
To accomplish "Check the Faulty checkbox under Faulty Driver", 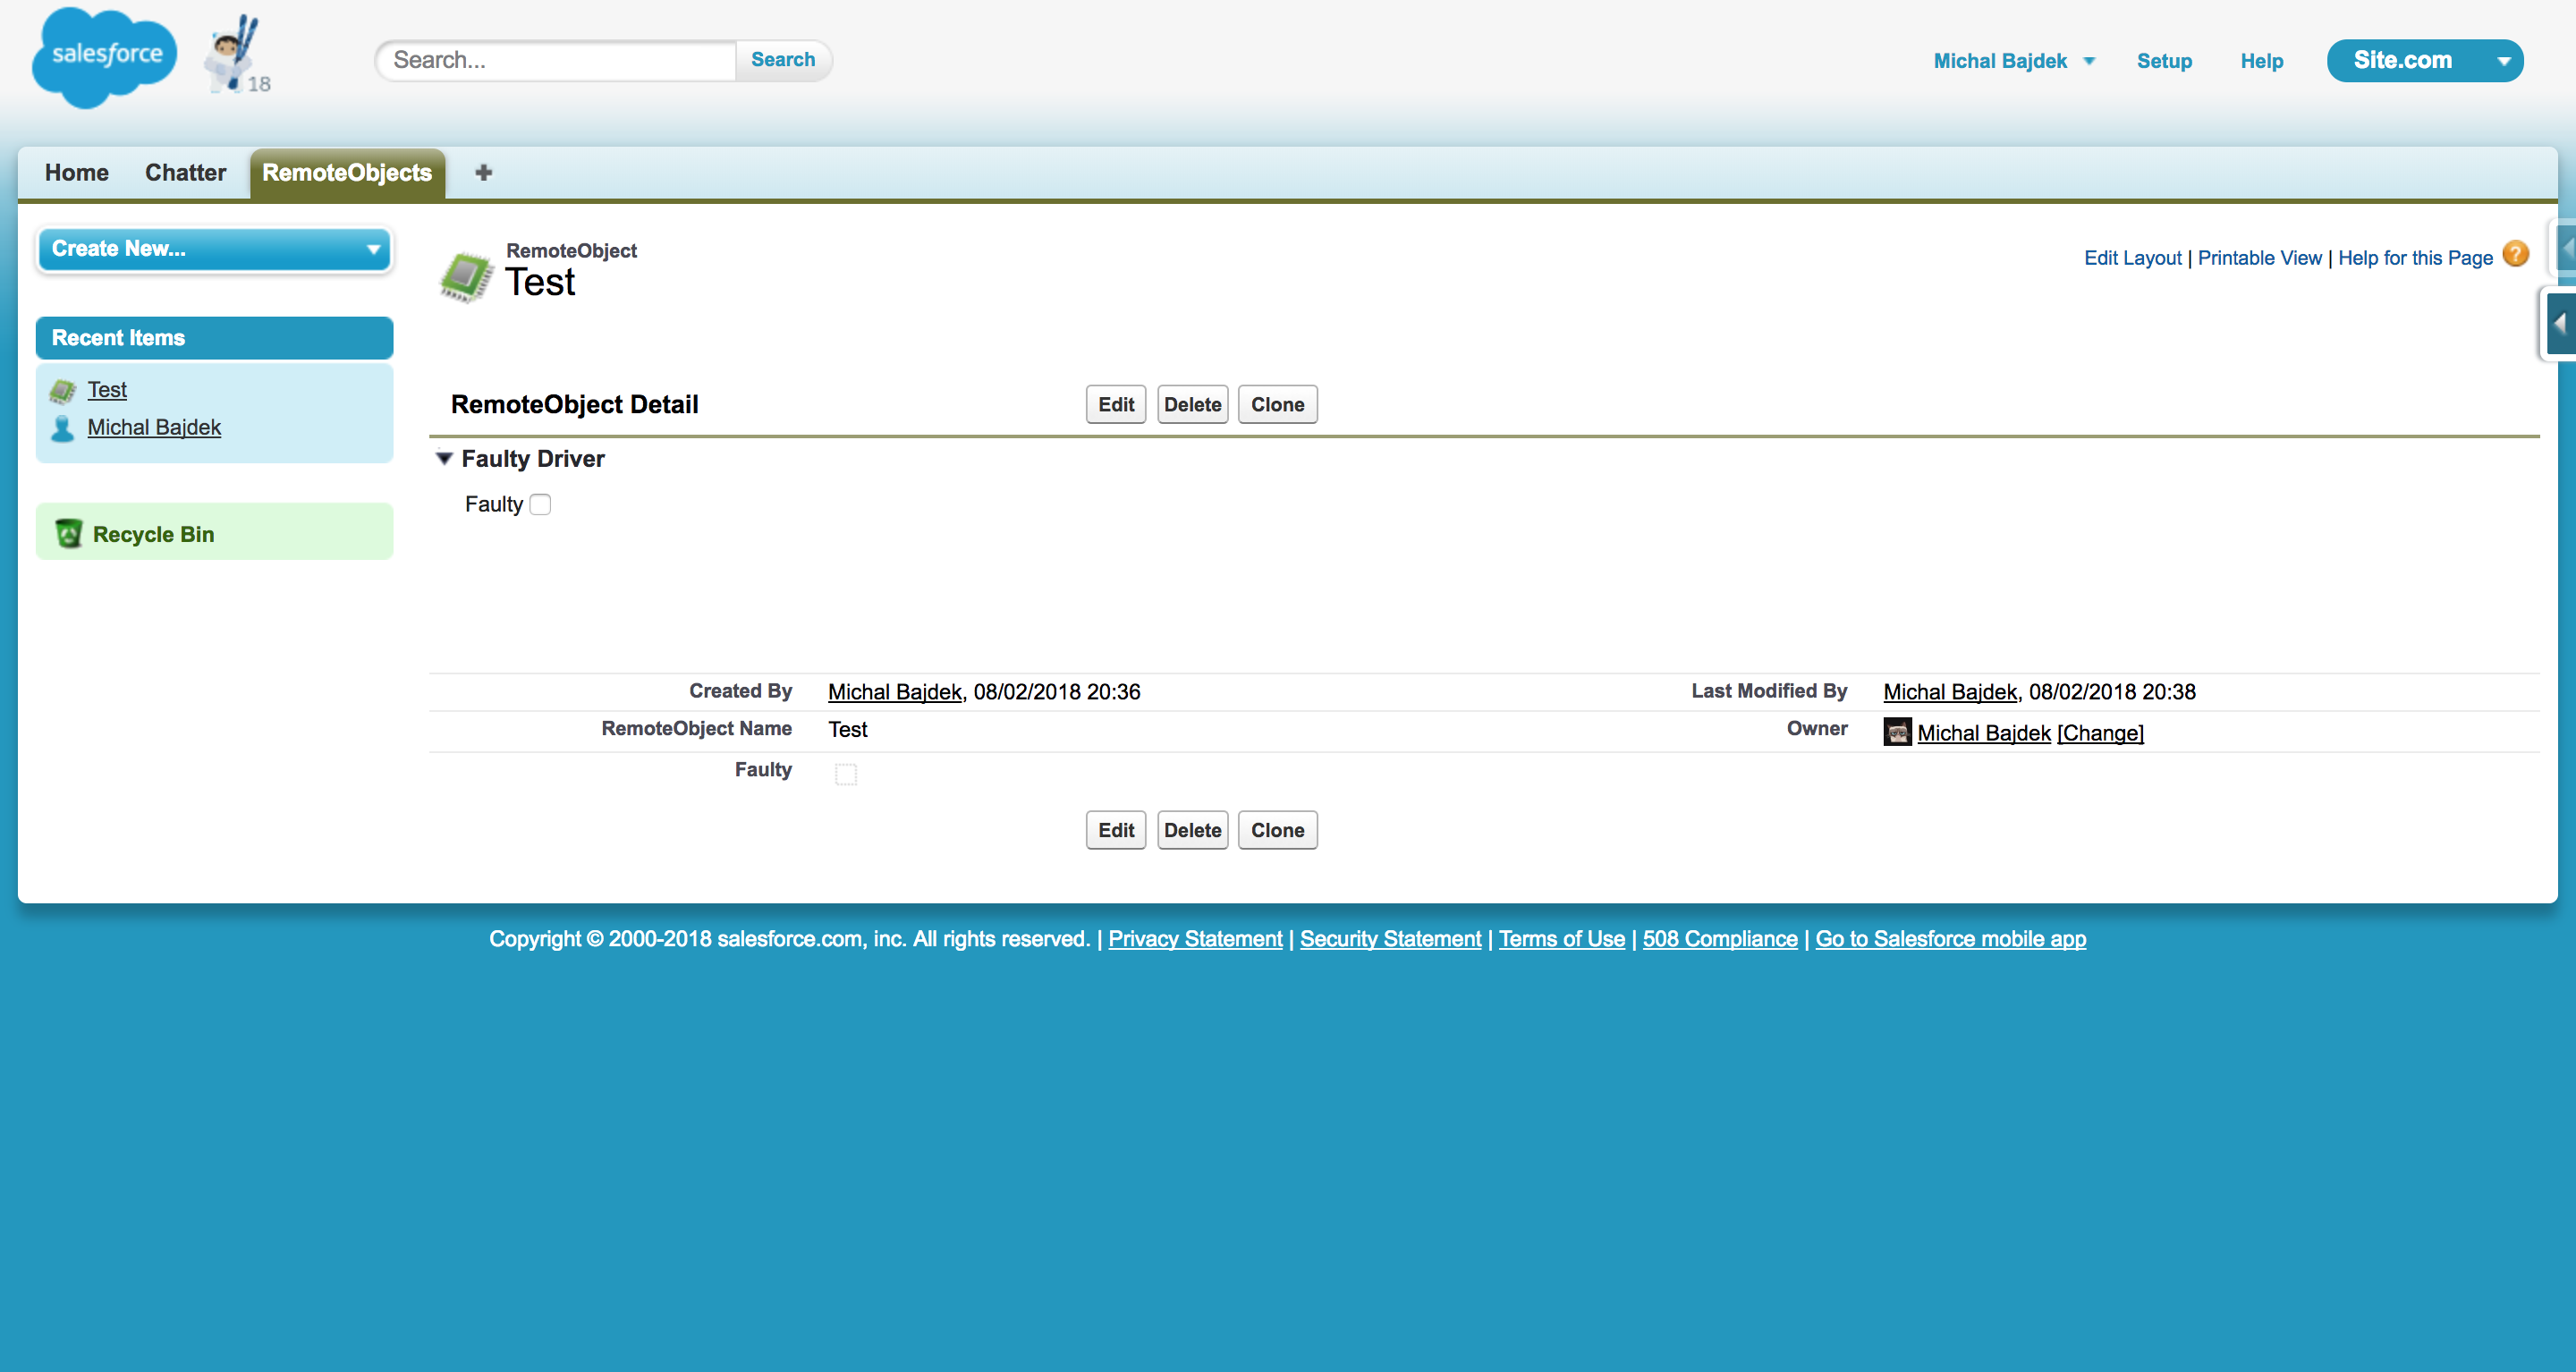I will [540, 504].
